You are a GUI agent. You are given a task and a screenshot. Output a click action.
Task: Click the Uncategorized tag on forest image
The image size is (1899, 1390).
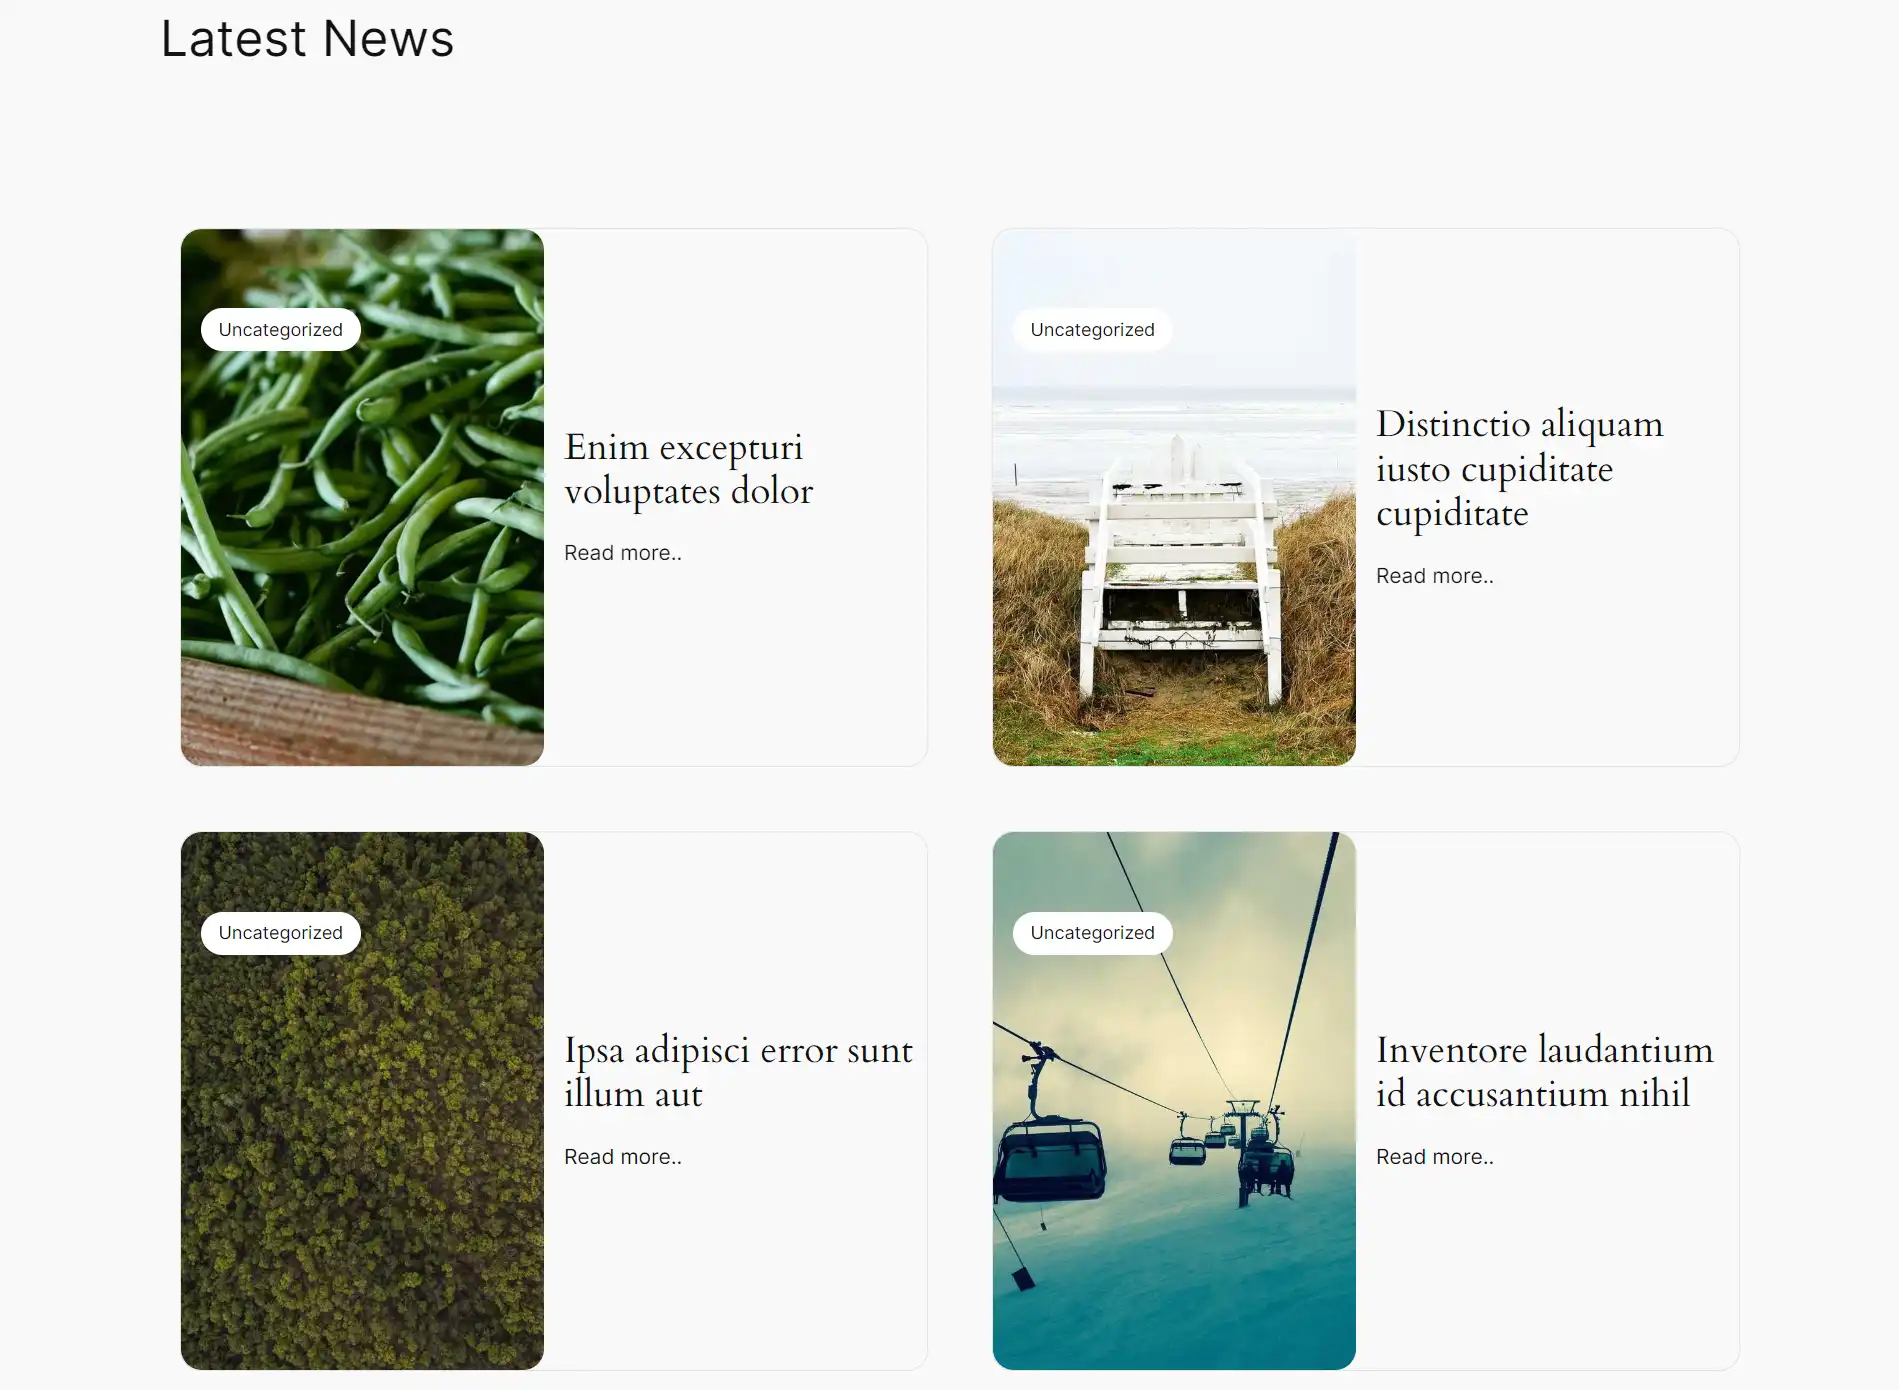pos(281,933)
